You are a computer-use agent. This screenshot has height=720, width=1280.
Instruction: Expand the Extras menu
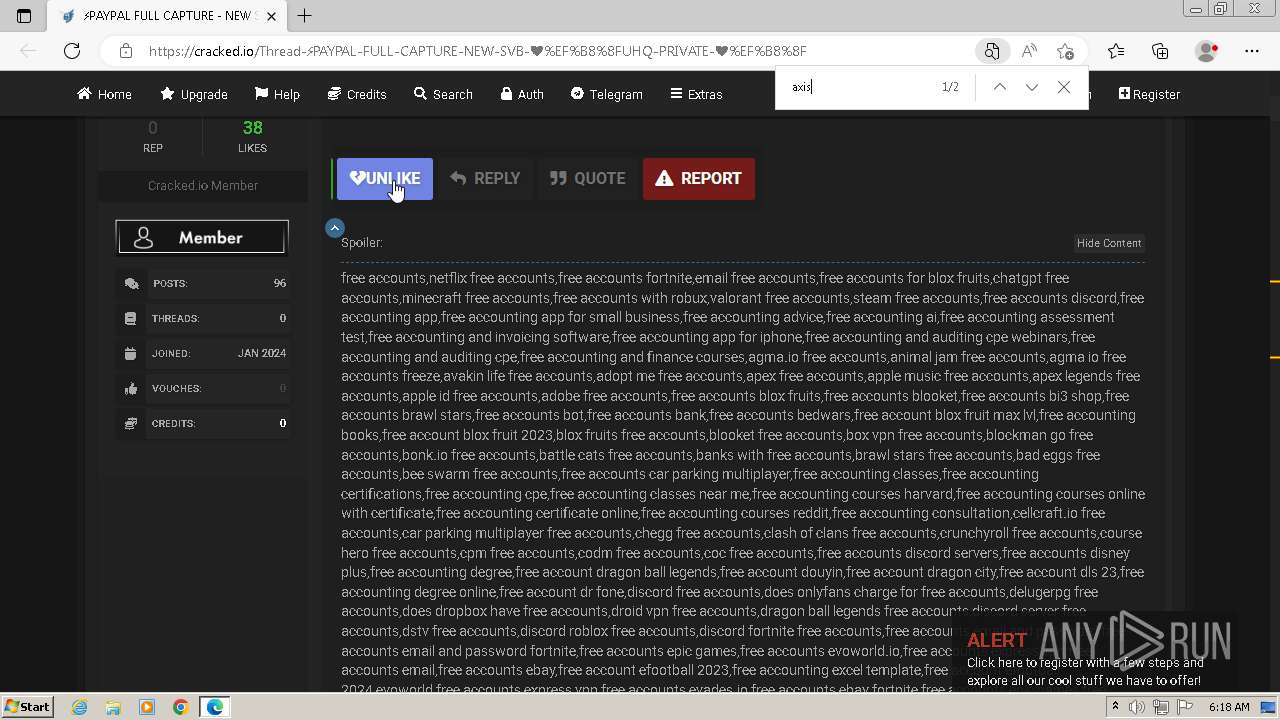click(696, 94)
